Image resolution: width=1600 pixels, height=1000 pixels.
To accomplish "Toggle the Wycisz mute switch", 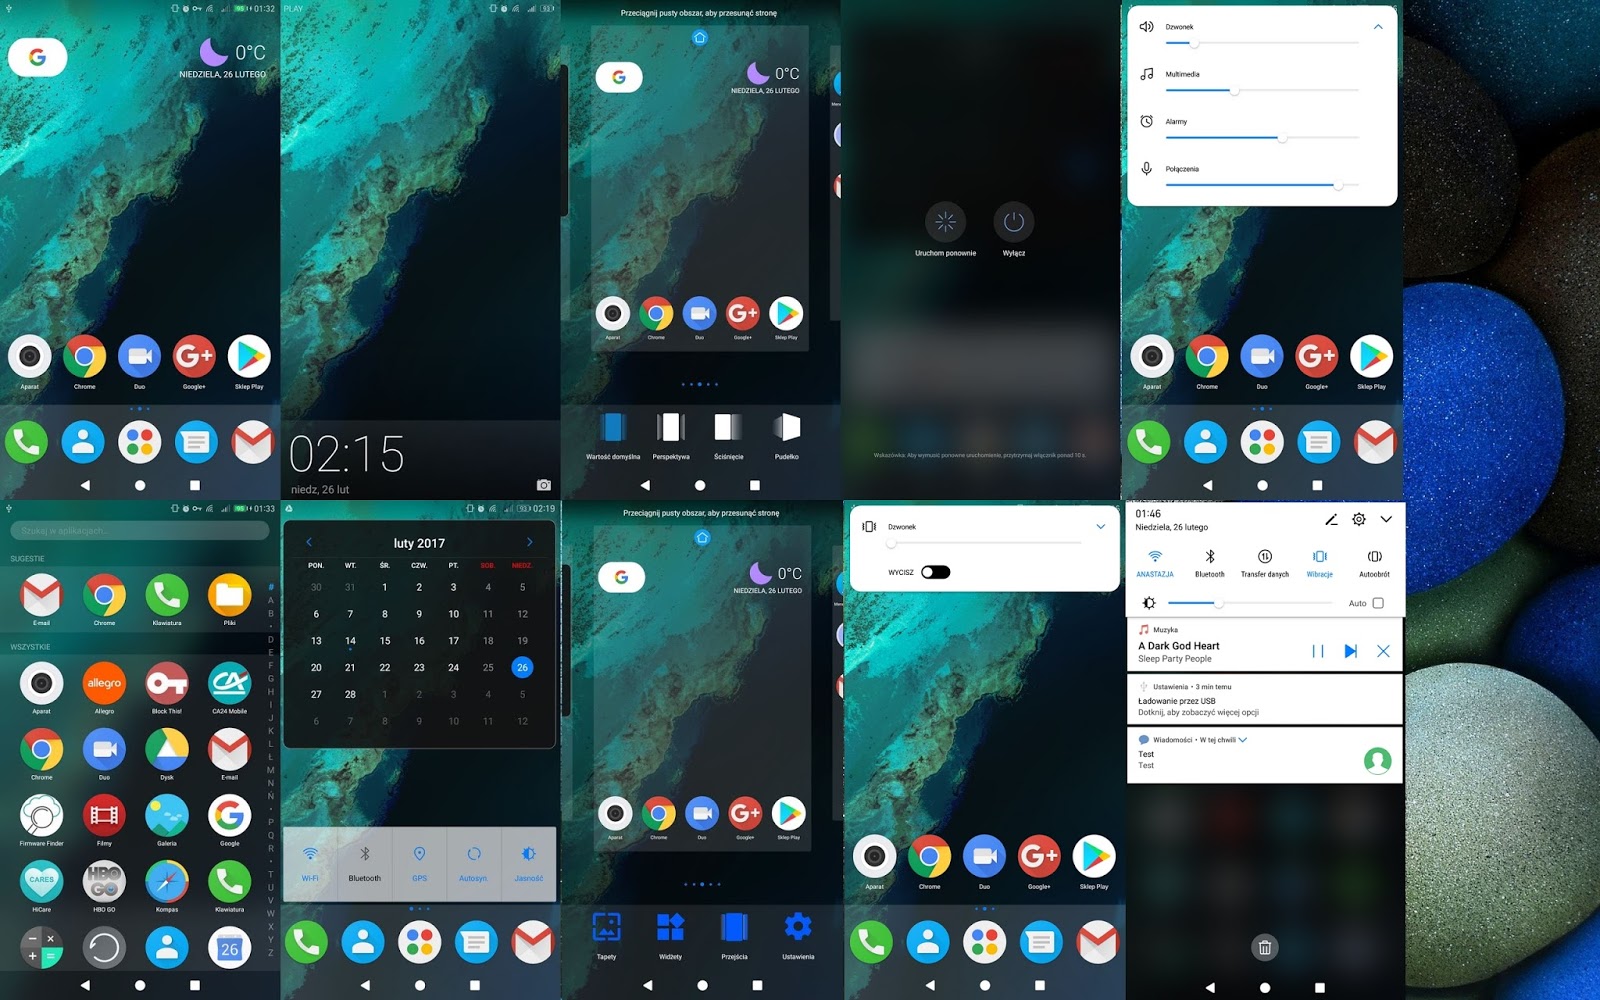I will pos(935,572).
